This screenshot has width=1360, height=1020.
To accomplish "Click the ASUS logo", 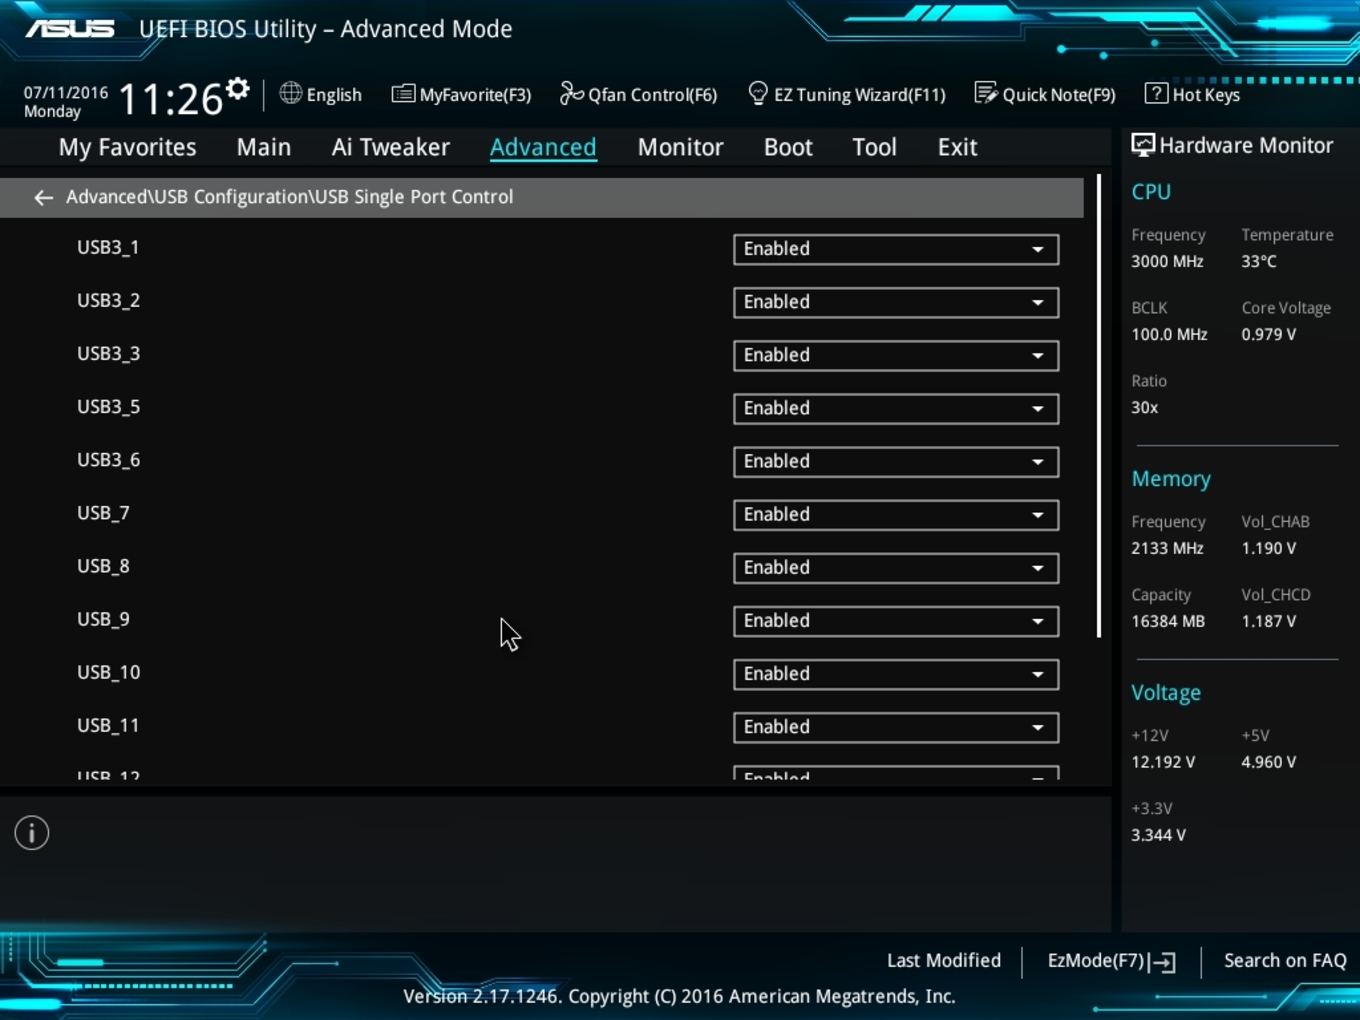I will click(x=70, y=29).
